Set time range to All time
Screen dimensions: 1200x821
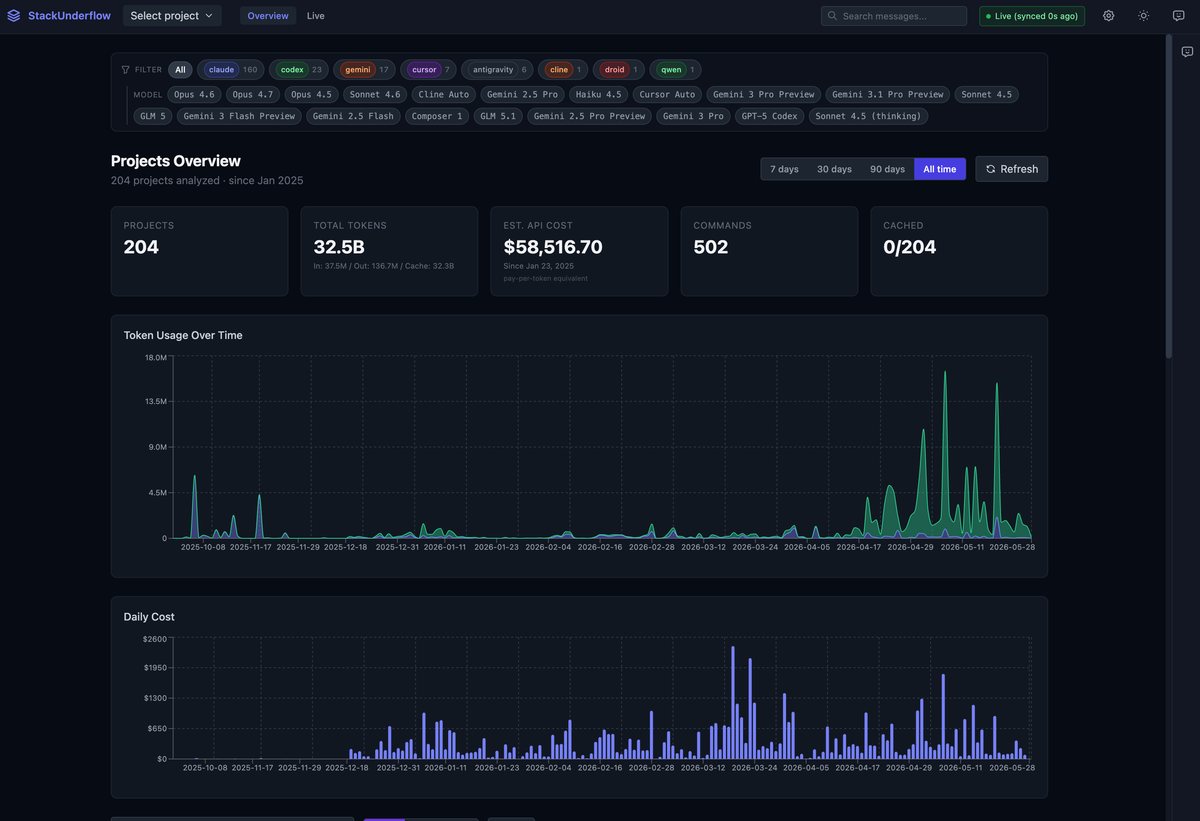(x=940, y=169)
